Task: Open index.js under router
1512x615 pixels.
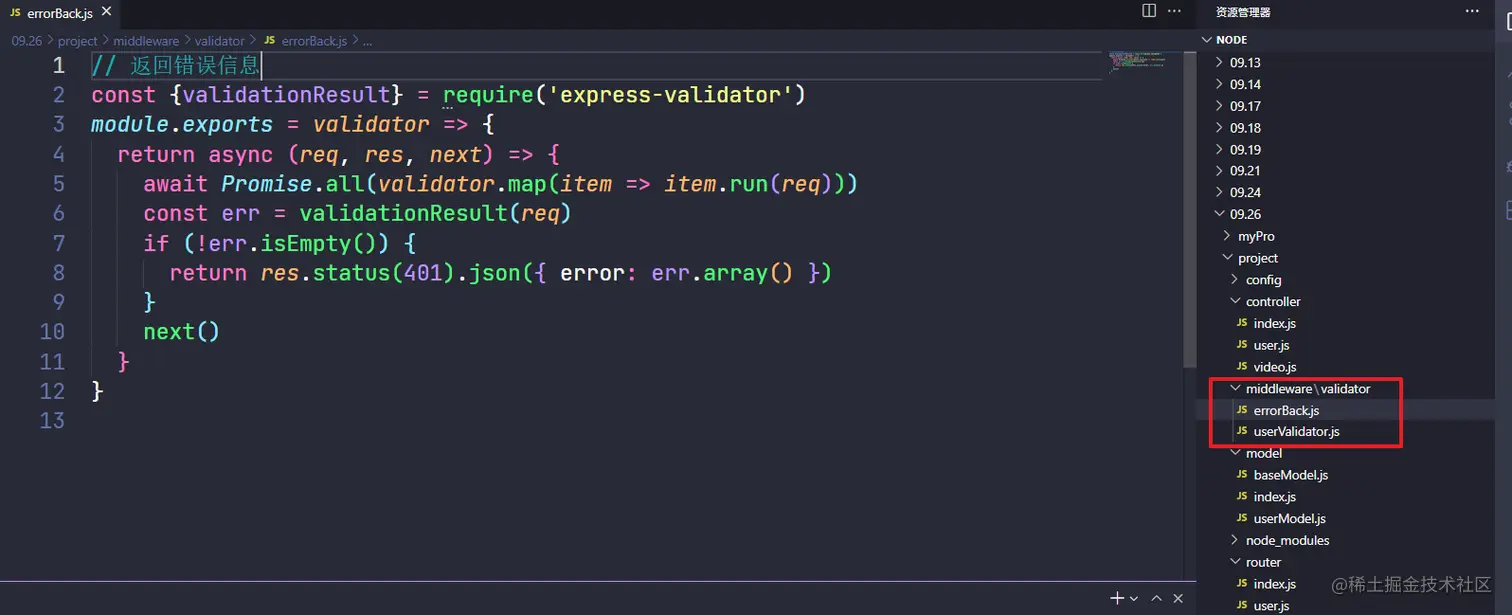Action: point(1274,584)
